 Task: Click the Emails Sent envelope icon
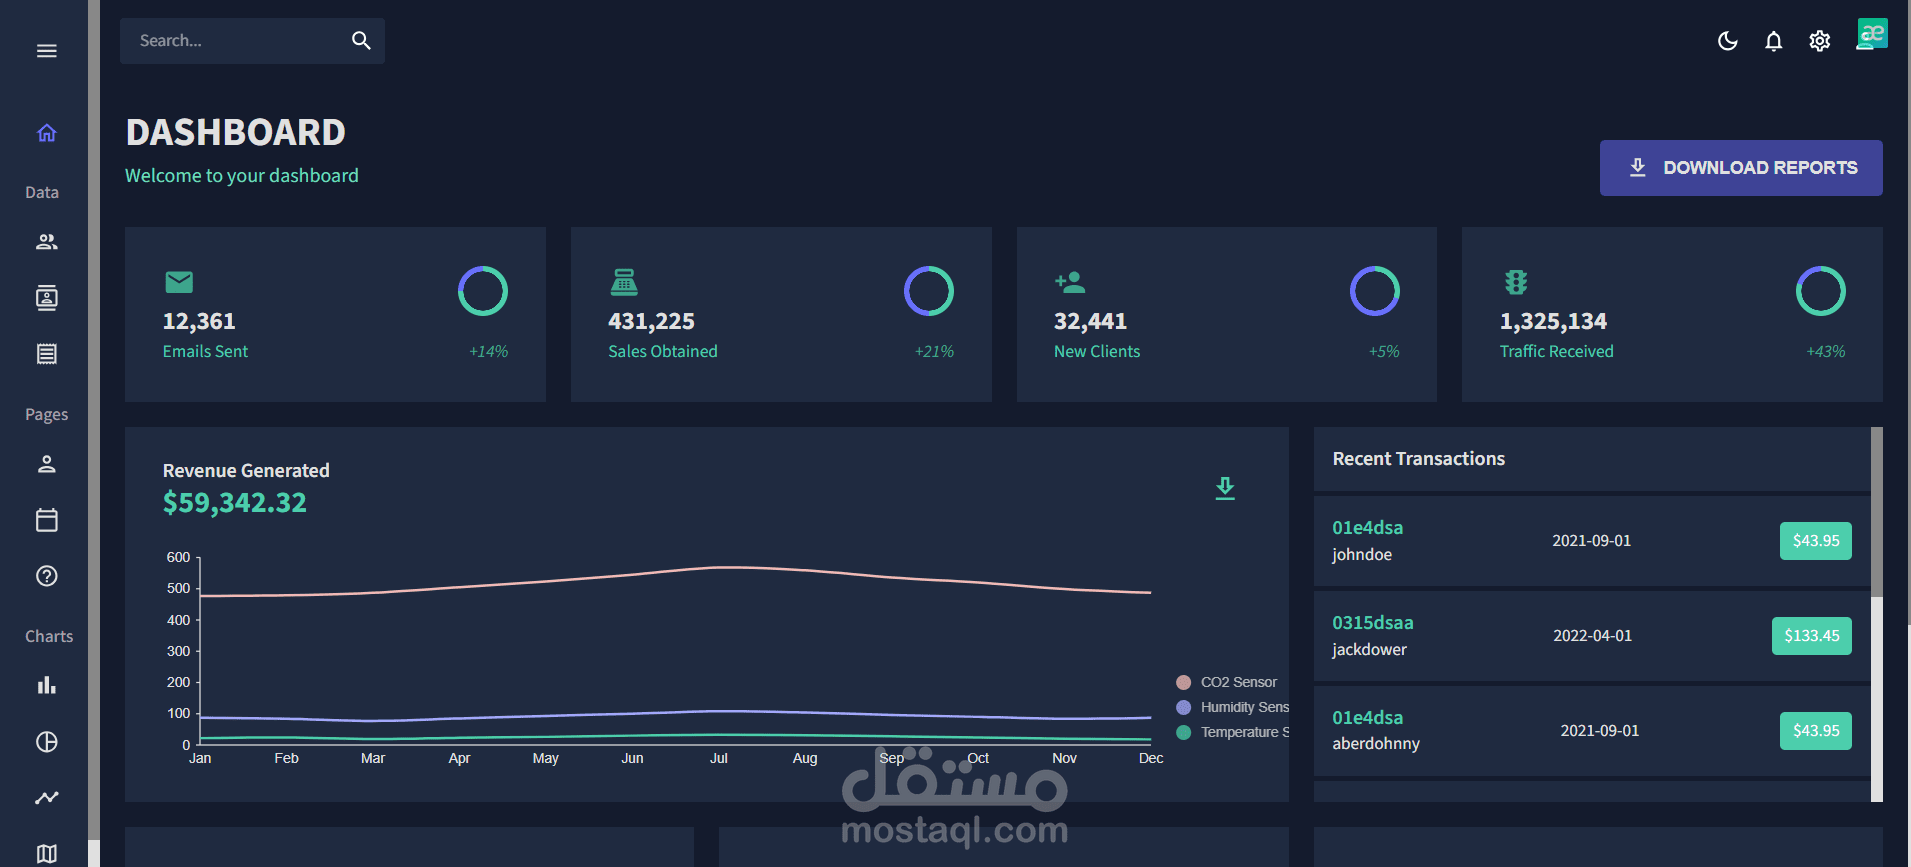[x=179, y=282]
